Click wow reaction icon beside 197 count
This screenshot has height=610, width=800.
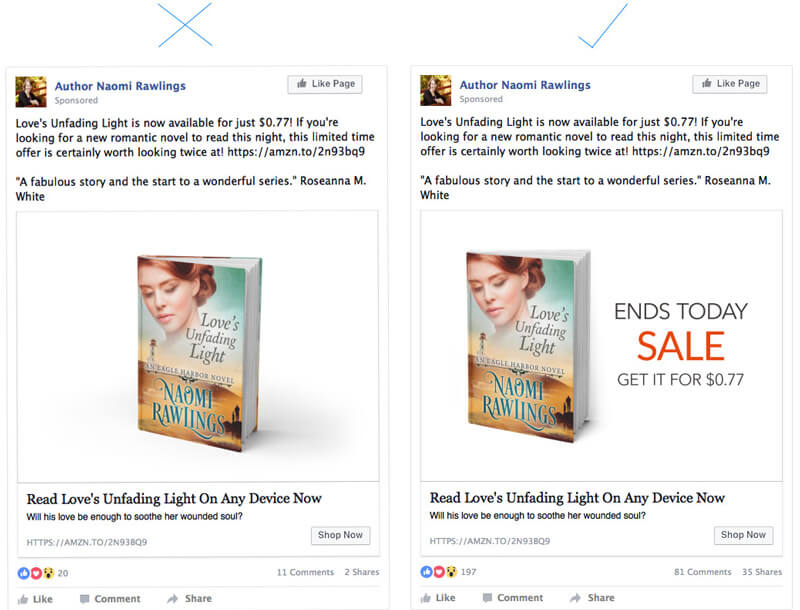coord(451,572)
